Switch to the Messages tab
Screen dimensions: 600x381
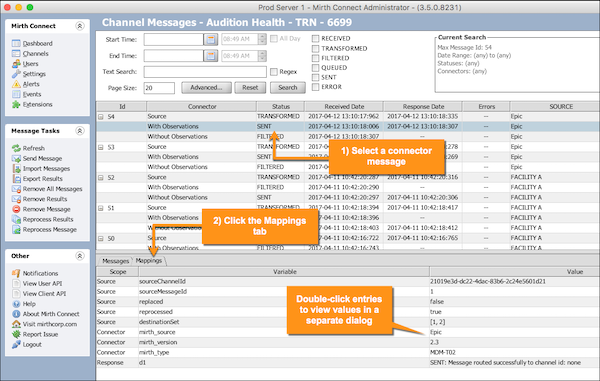(115, 261)
